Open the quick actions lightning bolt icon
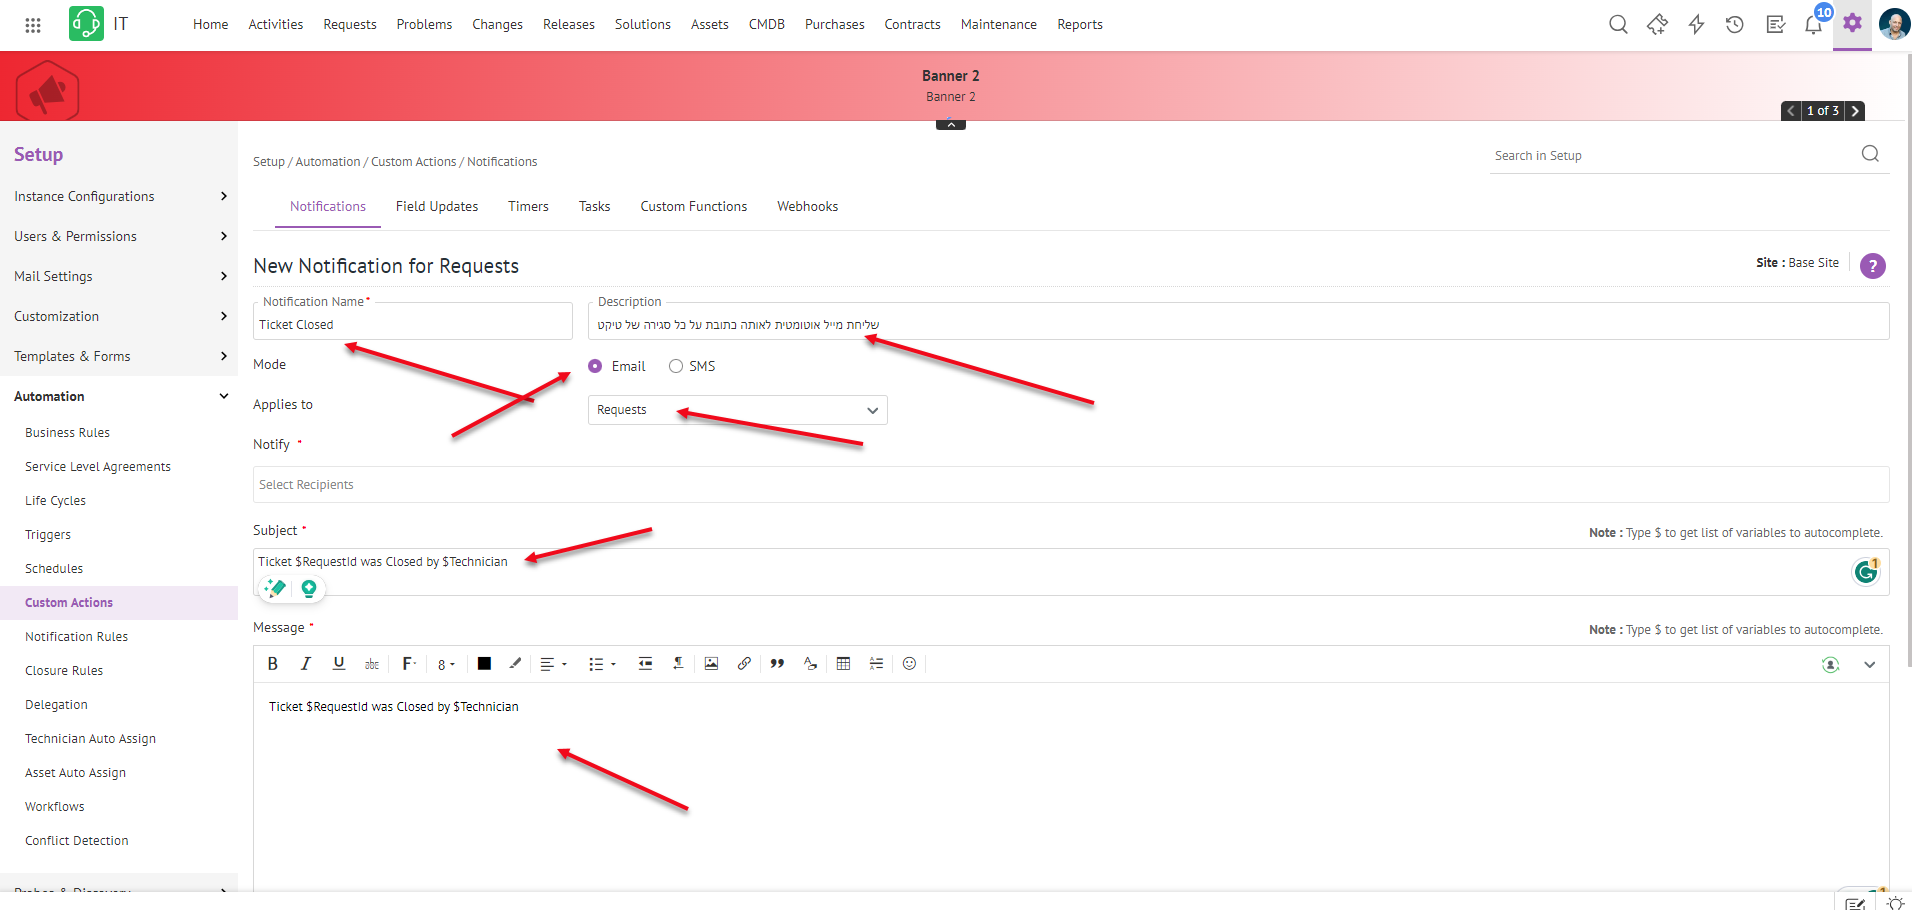Screen dimensions: 1912x910 1696,25
